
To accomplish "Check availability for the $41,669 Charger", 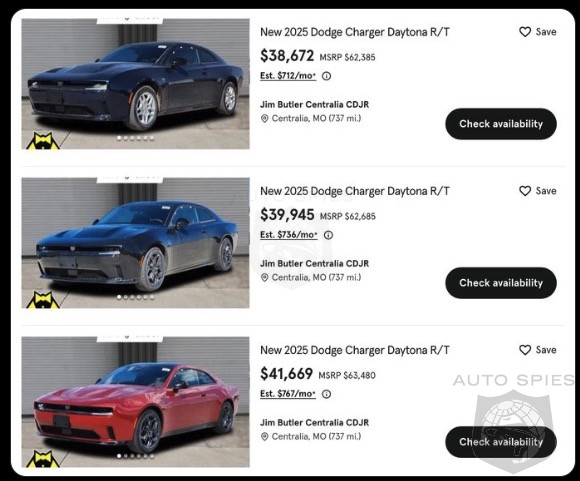I will point(501,442).
